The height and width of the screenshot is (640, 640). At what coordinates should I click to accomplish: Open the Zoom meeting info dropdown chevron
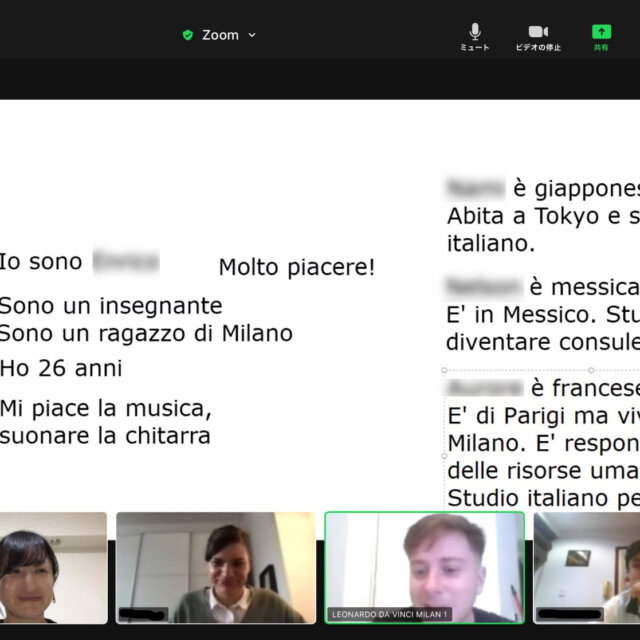pyautogui.click(x=252, y=35)
